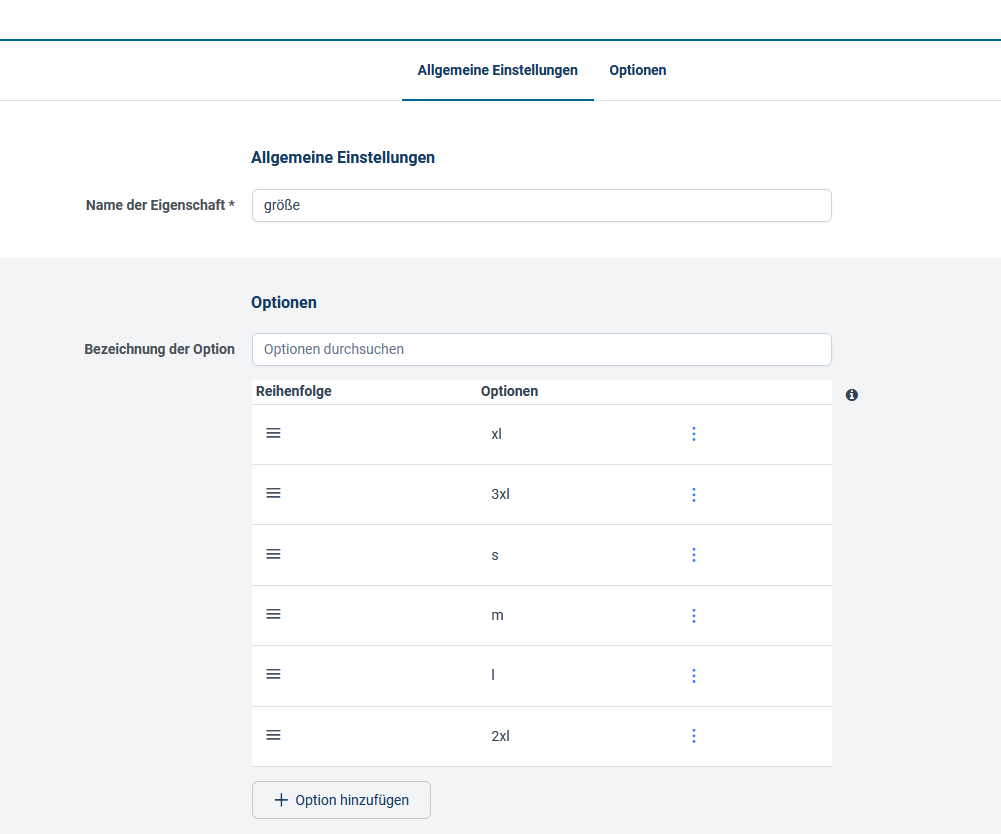Click the info icon beside options table
1001x834 pixels.
tap(852, 395)
